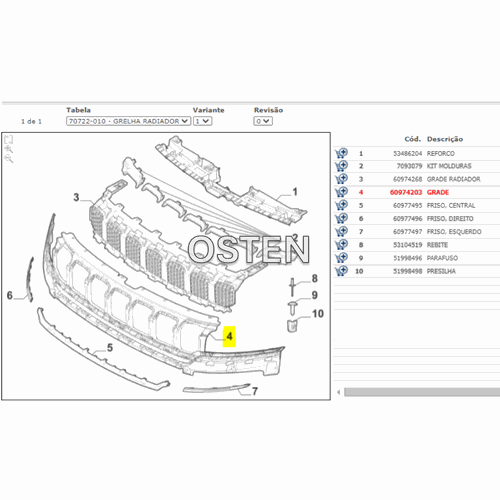Click callout number 8 in diagram
The height and width of the screenshot is (500, 500).
point(314,278)
